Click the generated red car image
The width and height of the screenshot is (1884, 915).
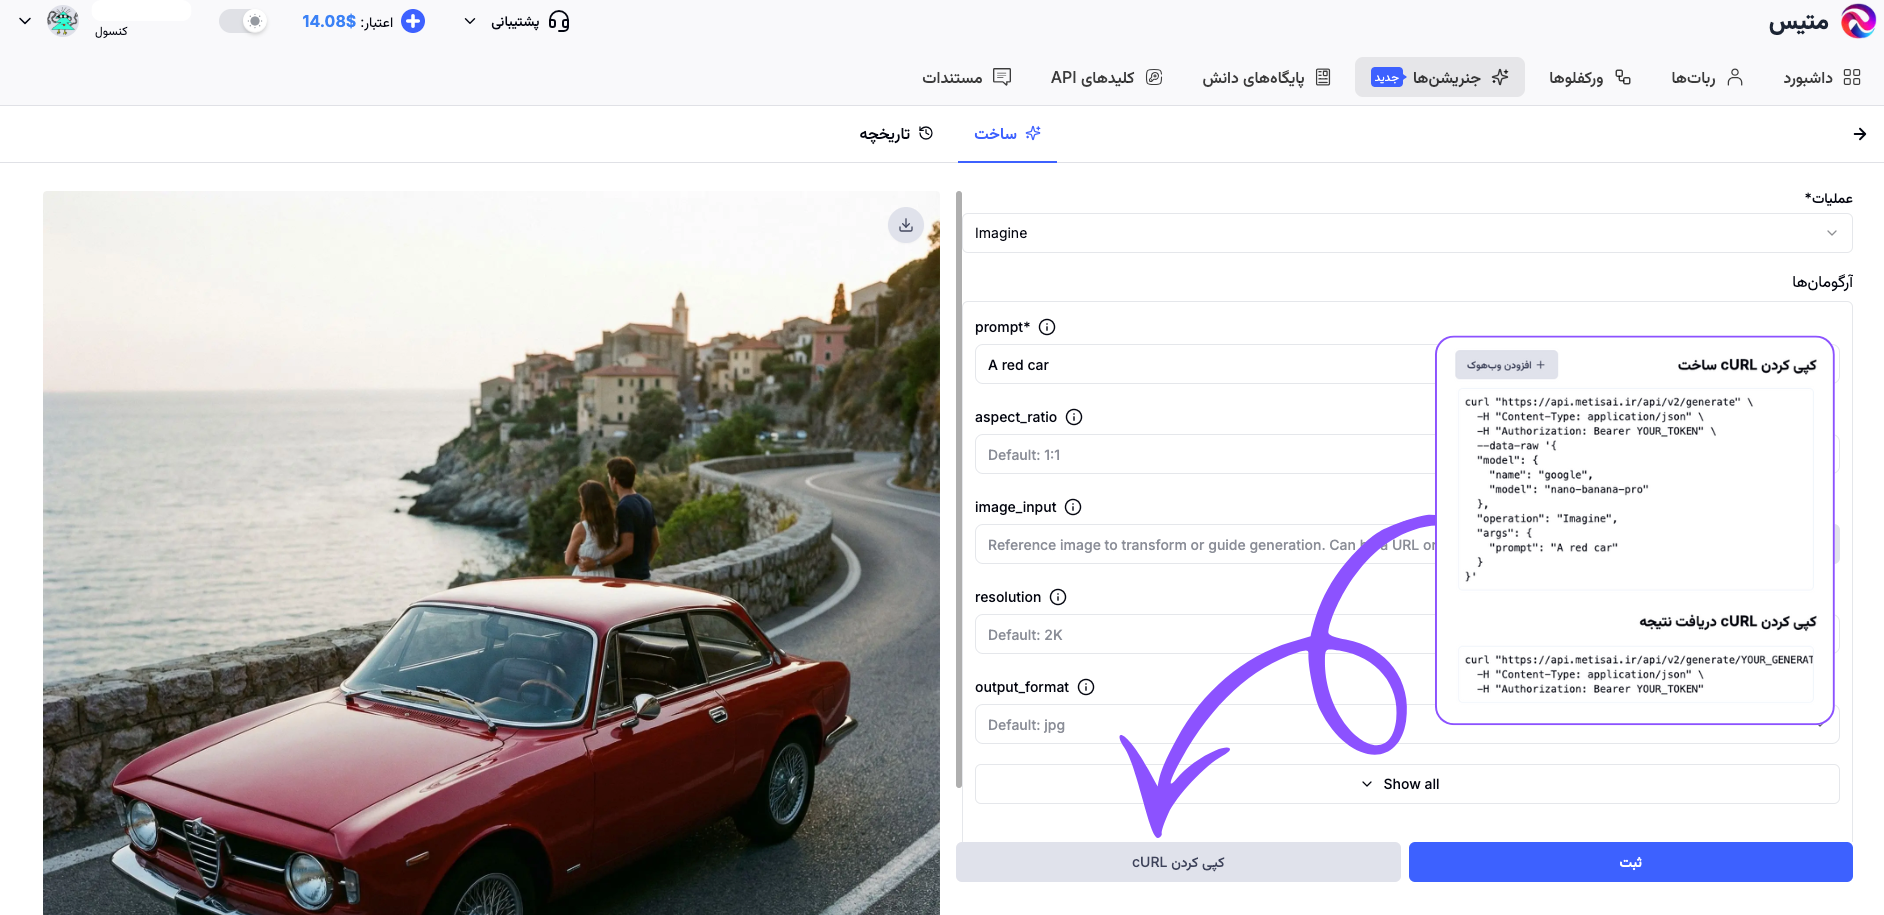(491, 553)
